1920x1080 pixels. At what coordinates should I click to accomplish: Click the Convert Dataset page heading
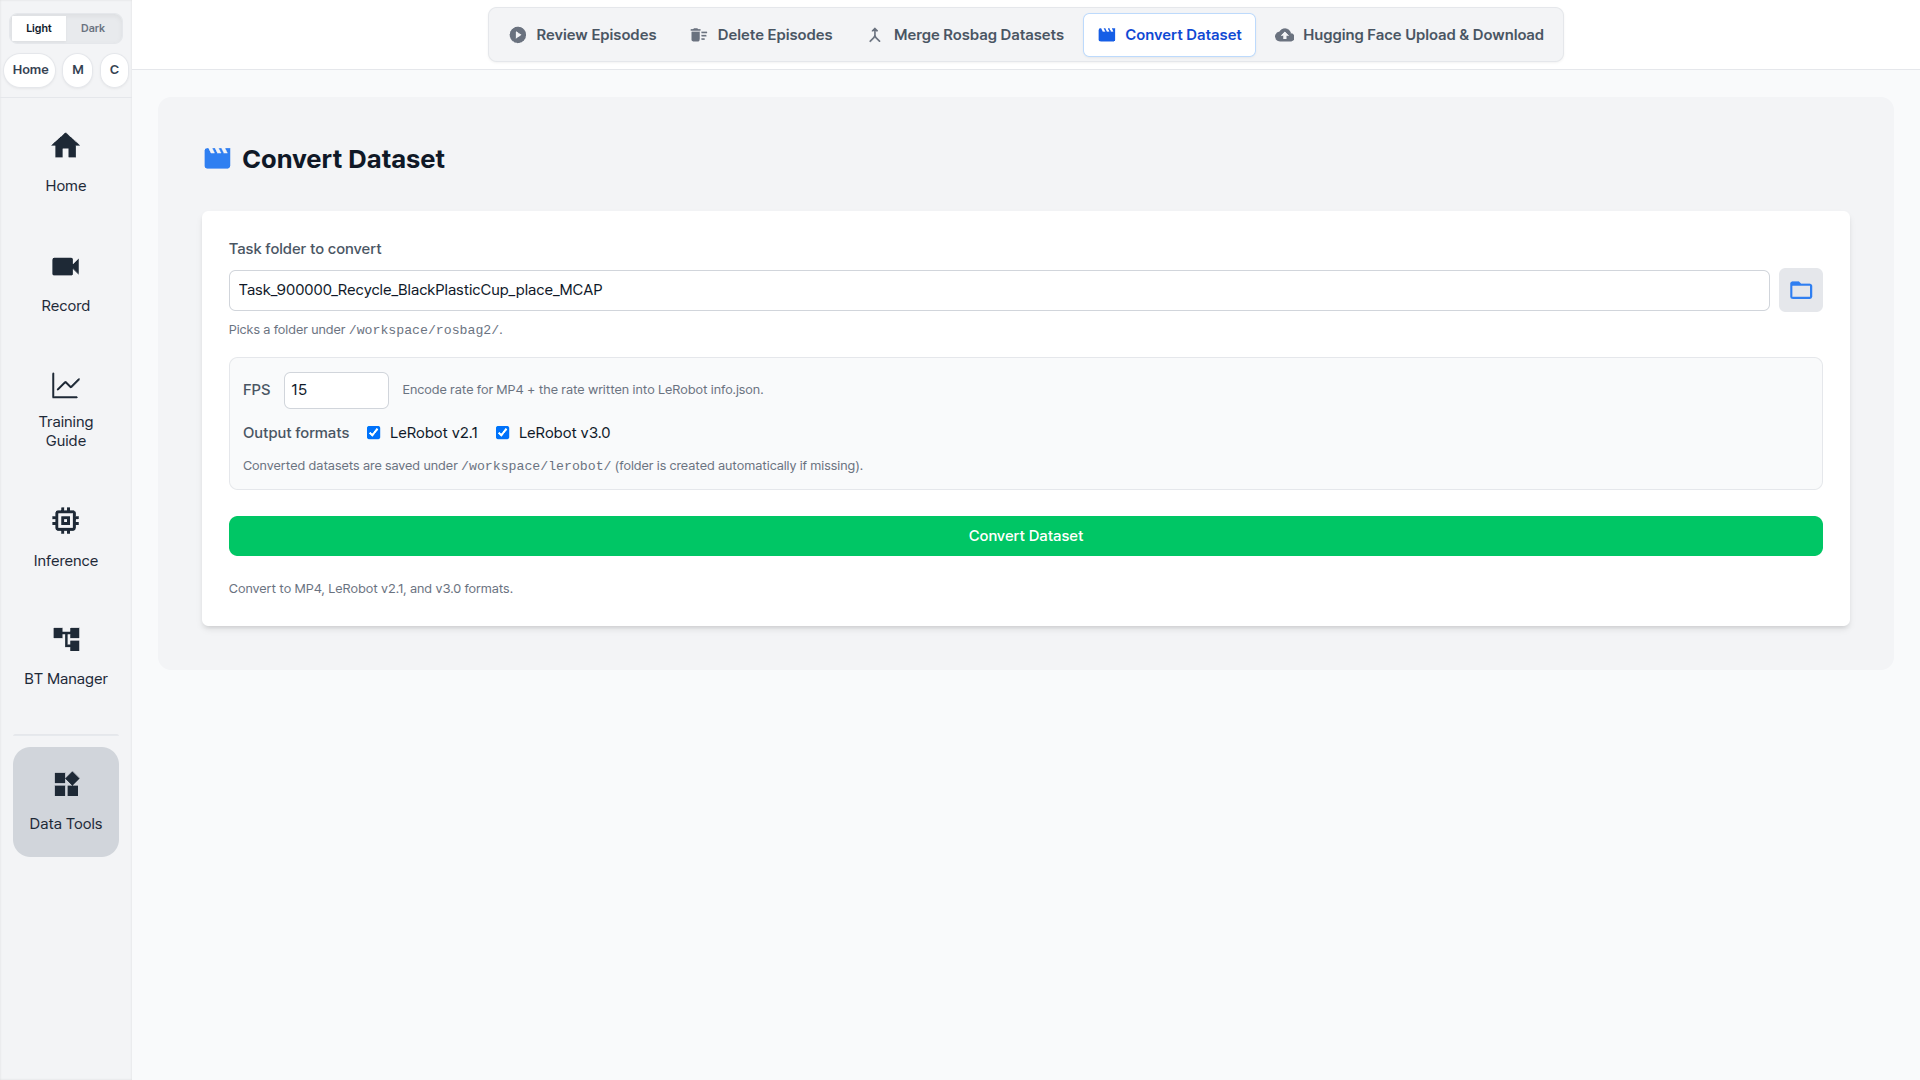coord(343,159)
